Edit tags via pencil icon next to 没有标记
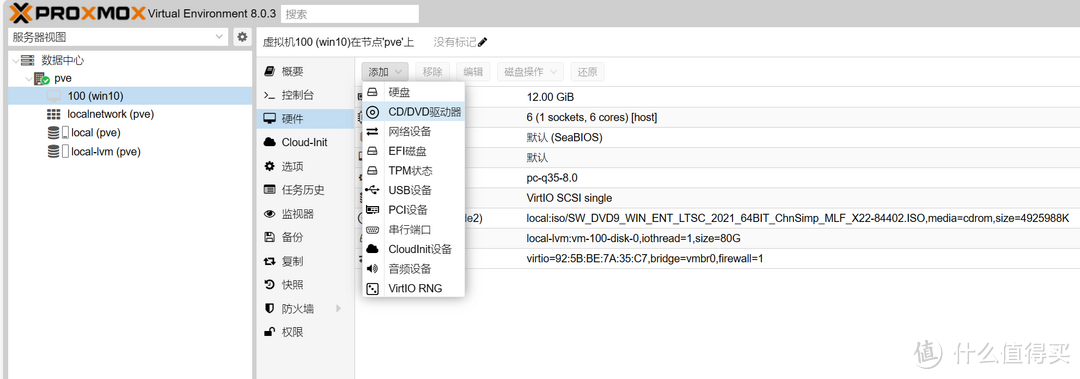This screenshot has width=1080, height=379. pos(482,42)
